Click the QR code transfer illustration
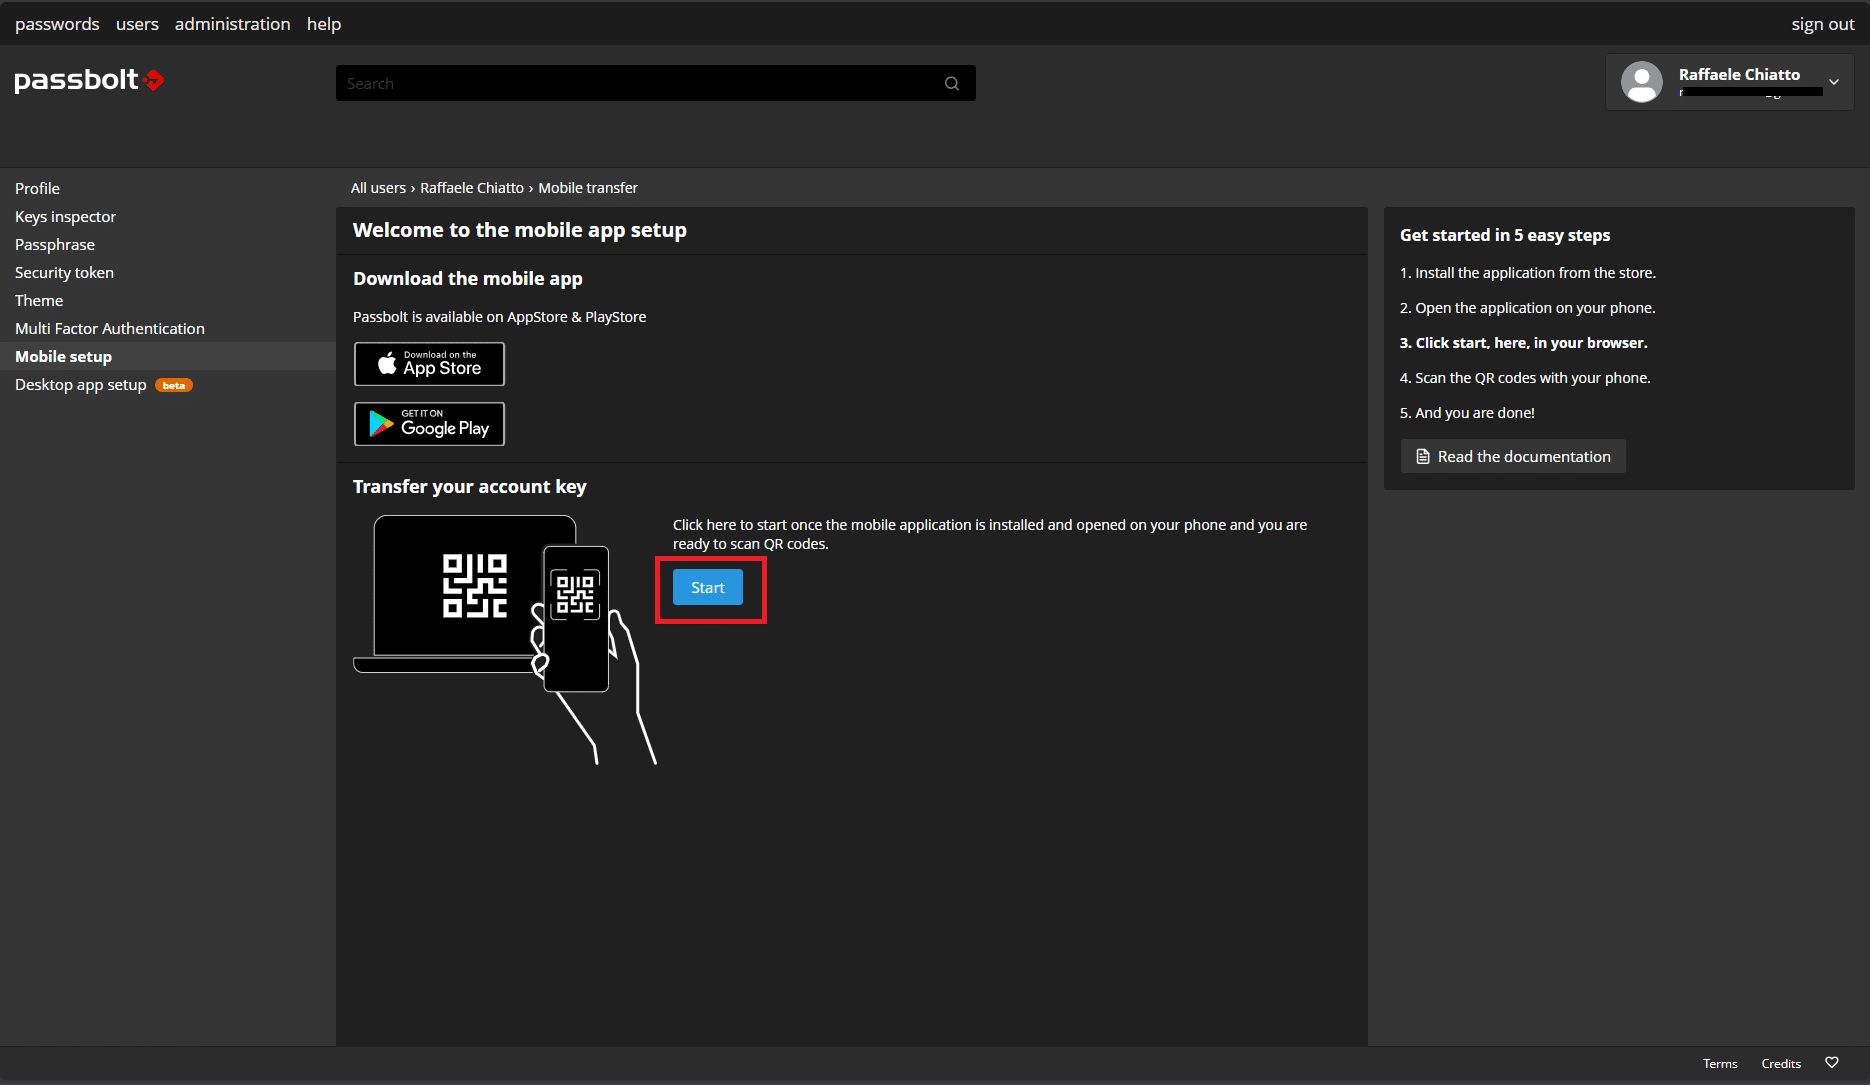Image resolution: width=1870 pixels, height=1085 pixels. click(x=505, y=640)
